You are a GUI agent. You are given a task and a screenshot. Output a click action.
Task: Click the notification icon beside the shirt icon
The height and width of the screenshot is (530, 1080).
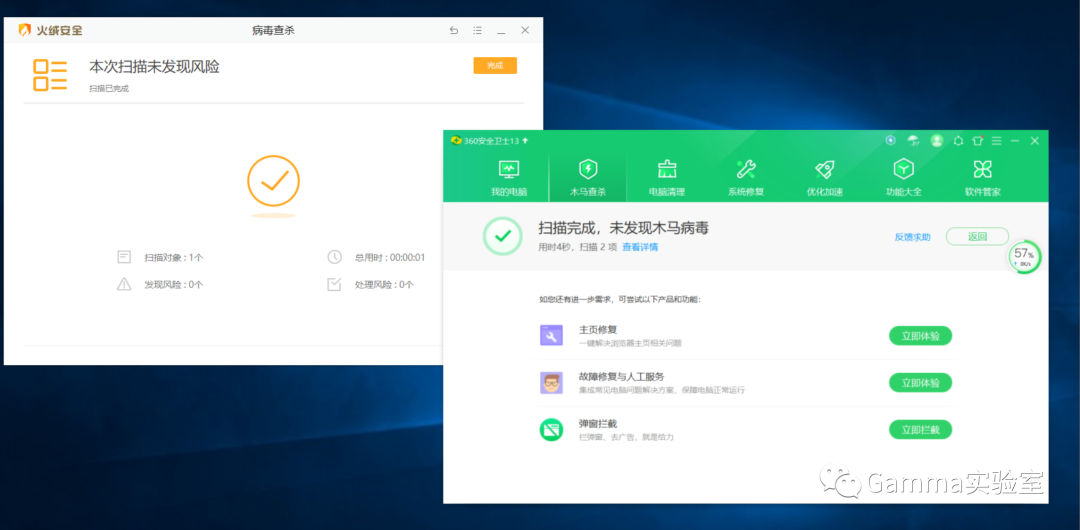click(x=958, y=141)
